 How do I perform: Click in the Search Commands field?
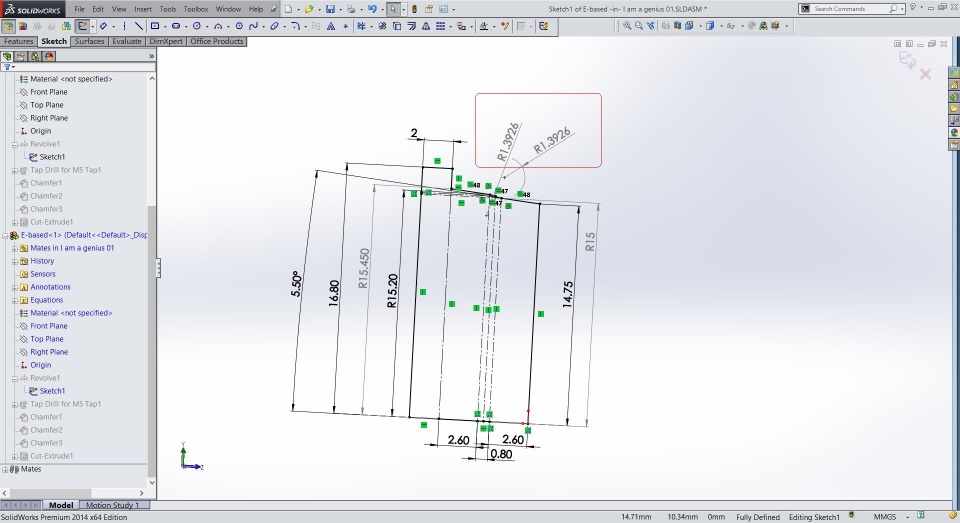click(x=850, y=9)
